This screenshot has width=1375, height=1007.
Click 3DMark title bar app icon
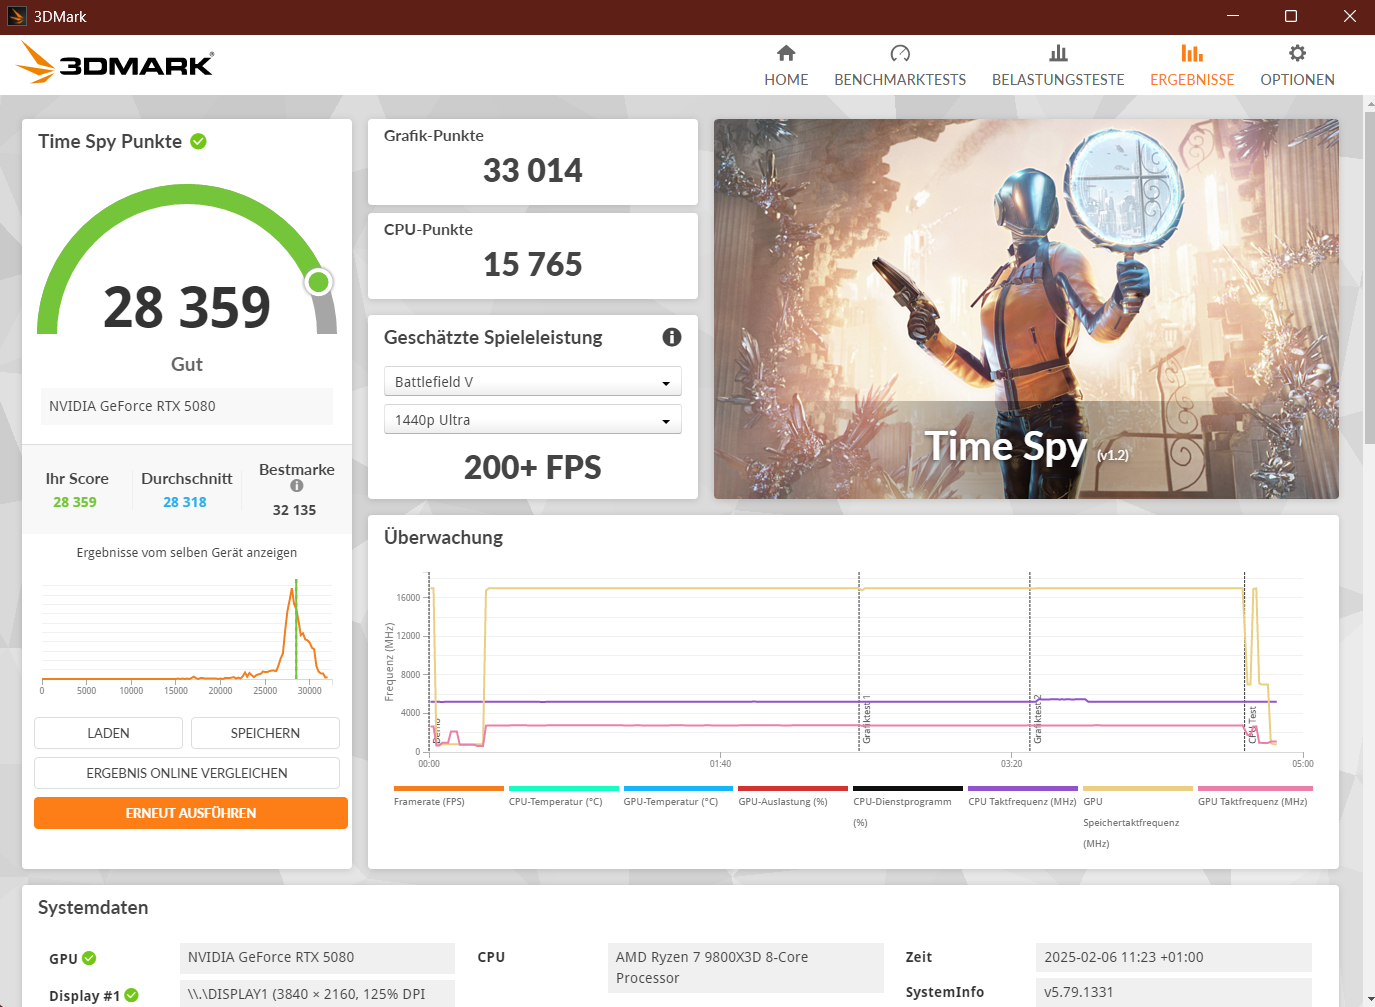(x=17, y=16)
